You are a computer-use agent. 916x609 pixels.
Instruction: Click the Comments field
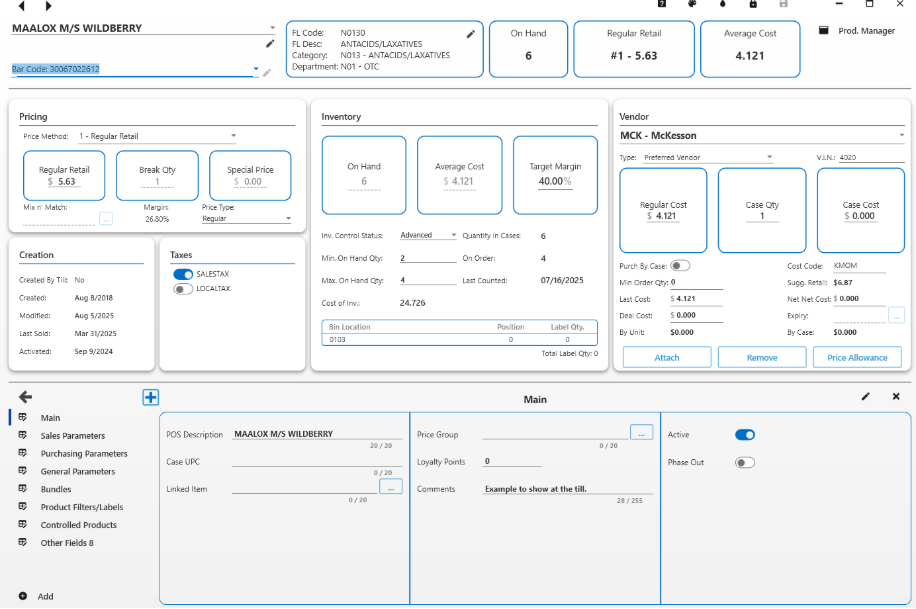point(568,489)
